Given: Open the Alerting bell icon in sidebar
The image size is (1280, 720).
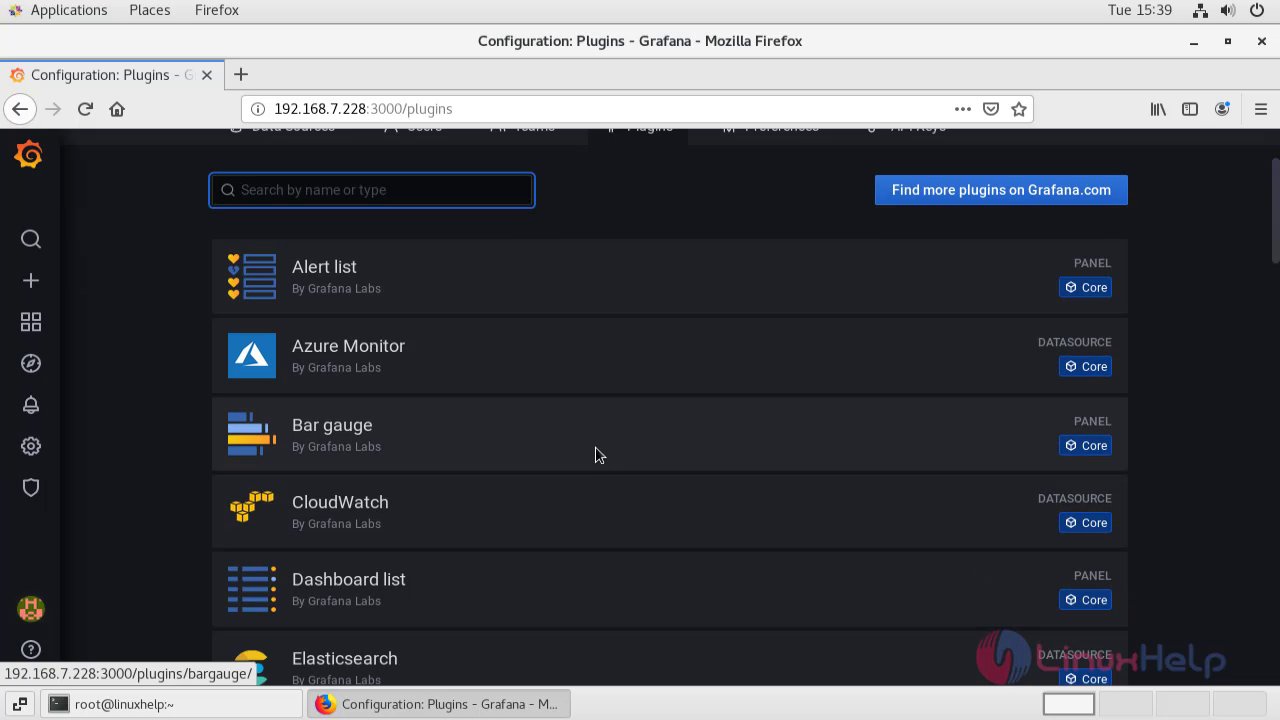Looking at the screenshot, I should click(x=31, y=405).
